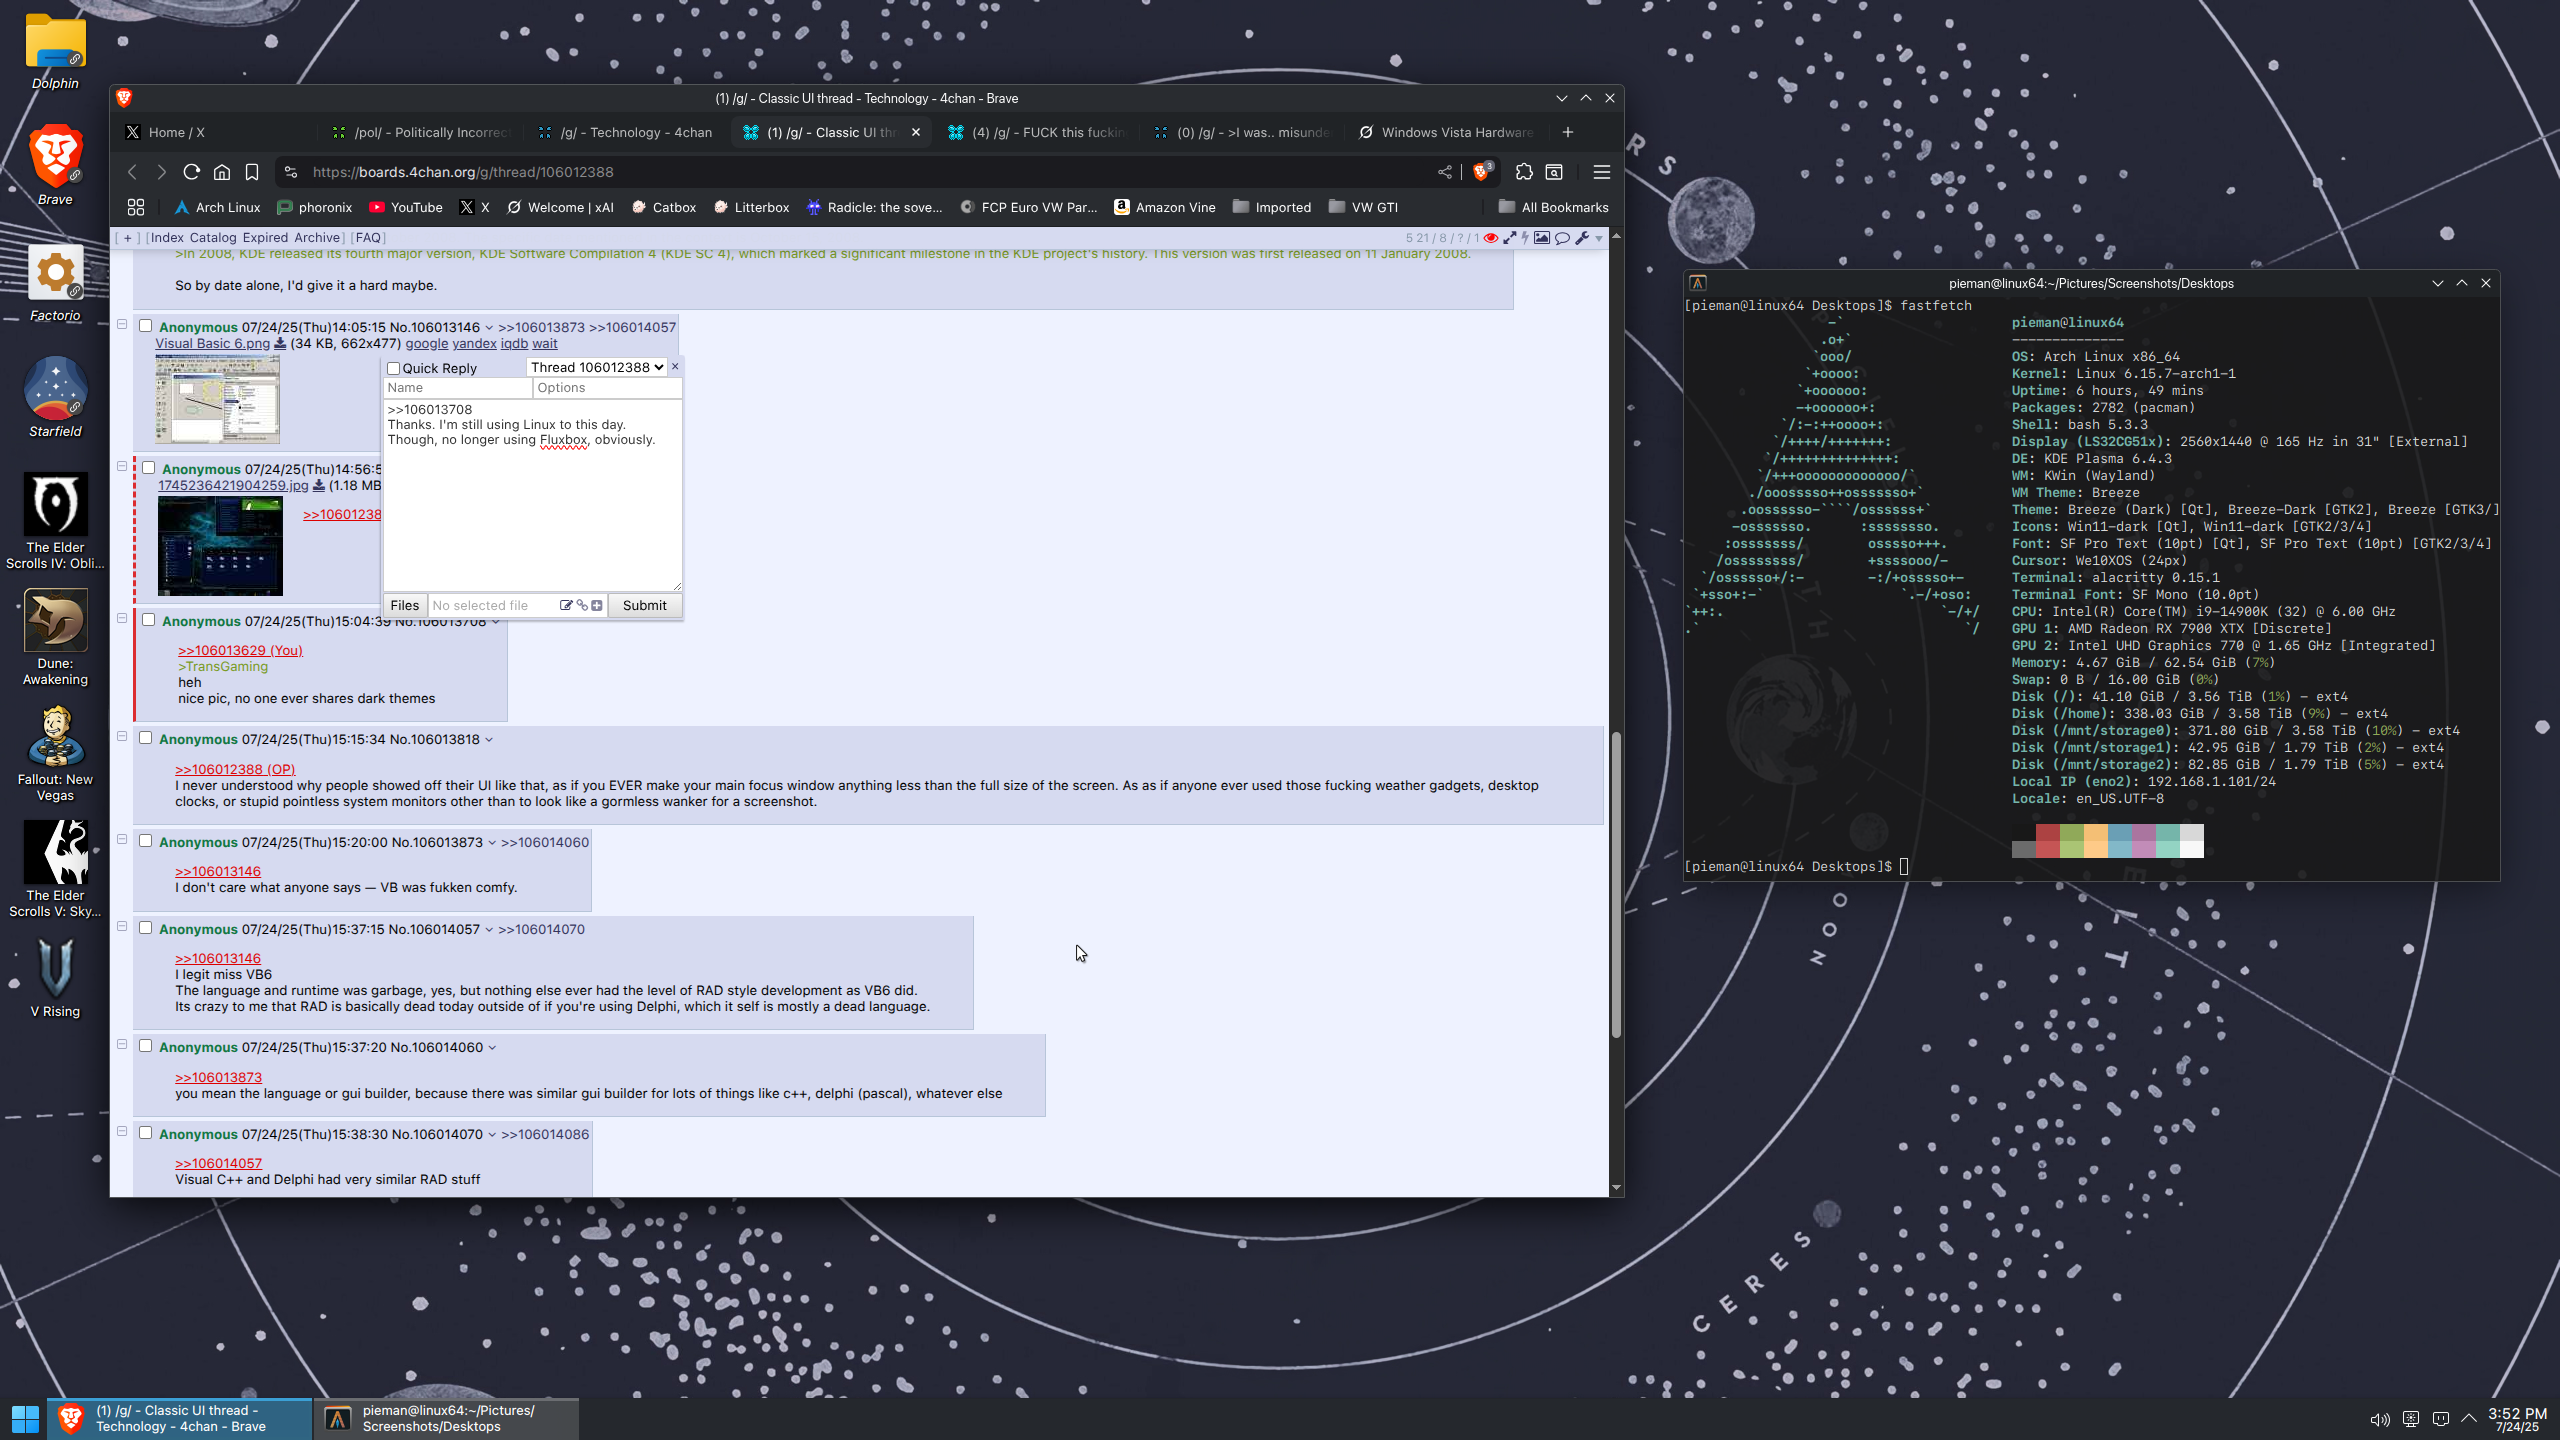Open the Visual Basic 6.png file link
This screenshot has width=2560, height=1440.
tap(212, 344)
